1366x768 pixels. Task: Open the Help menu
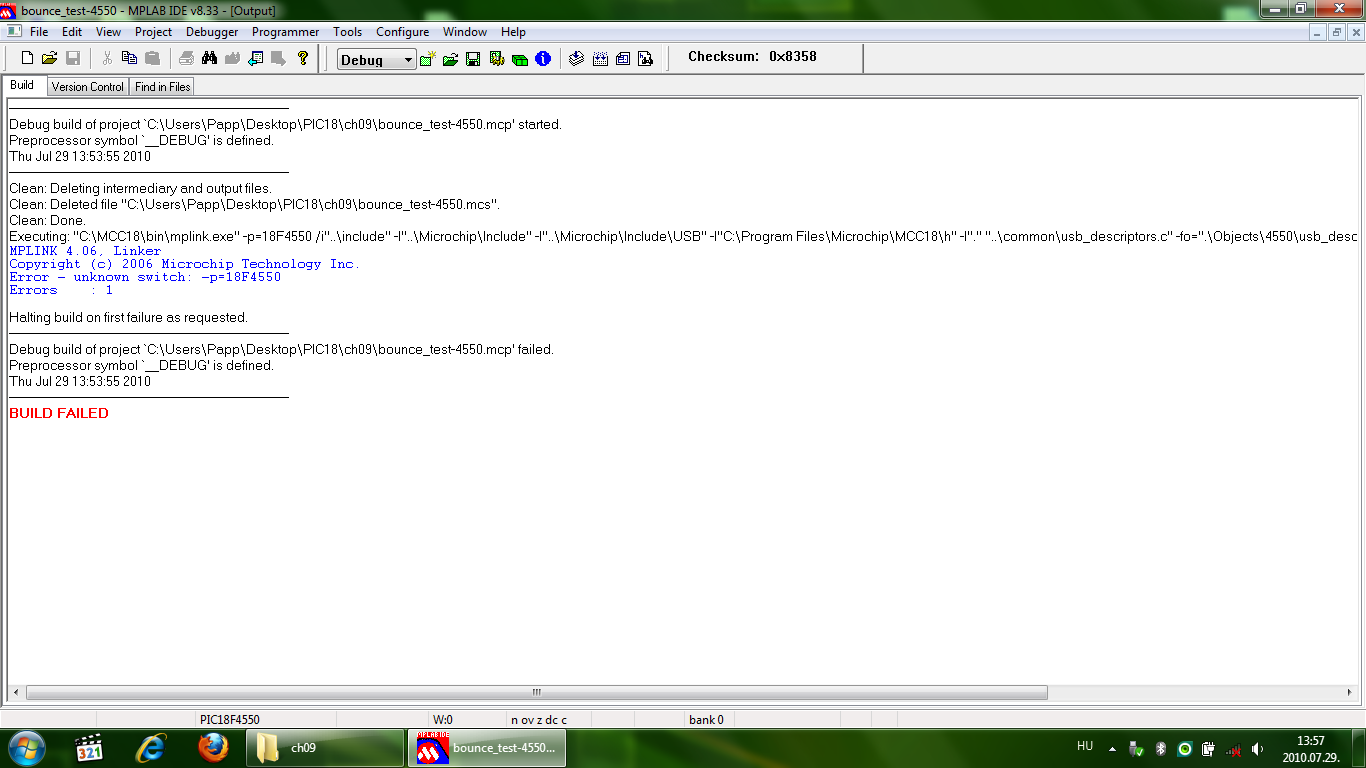click(x=513, y=32)
